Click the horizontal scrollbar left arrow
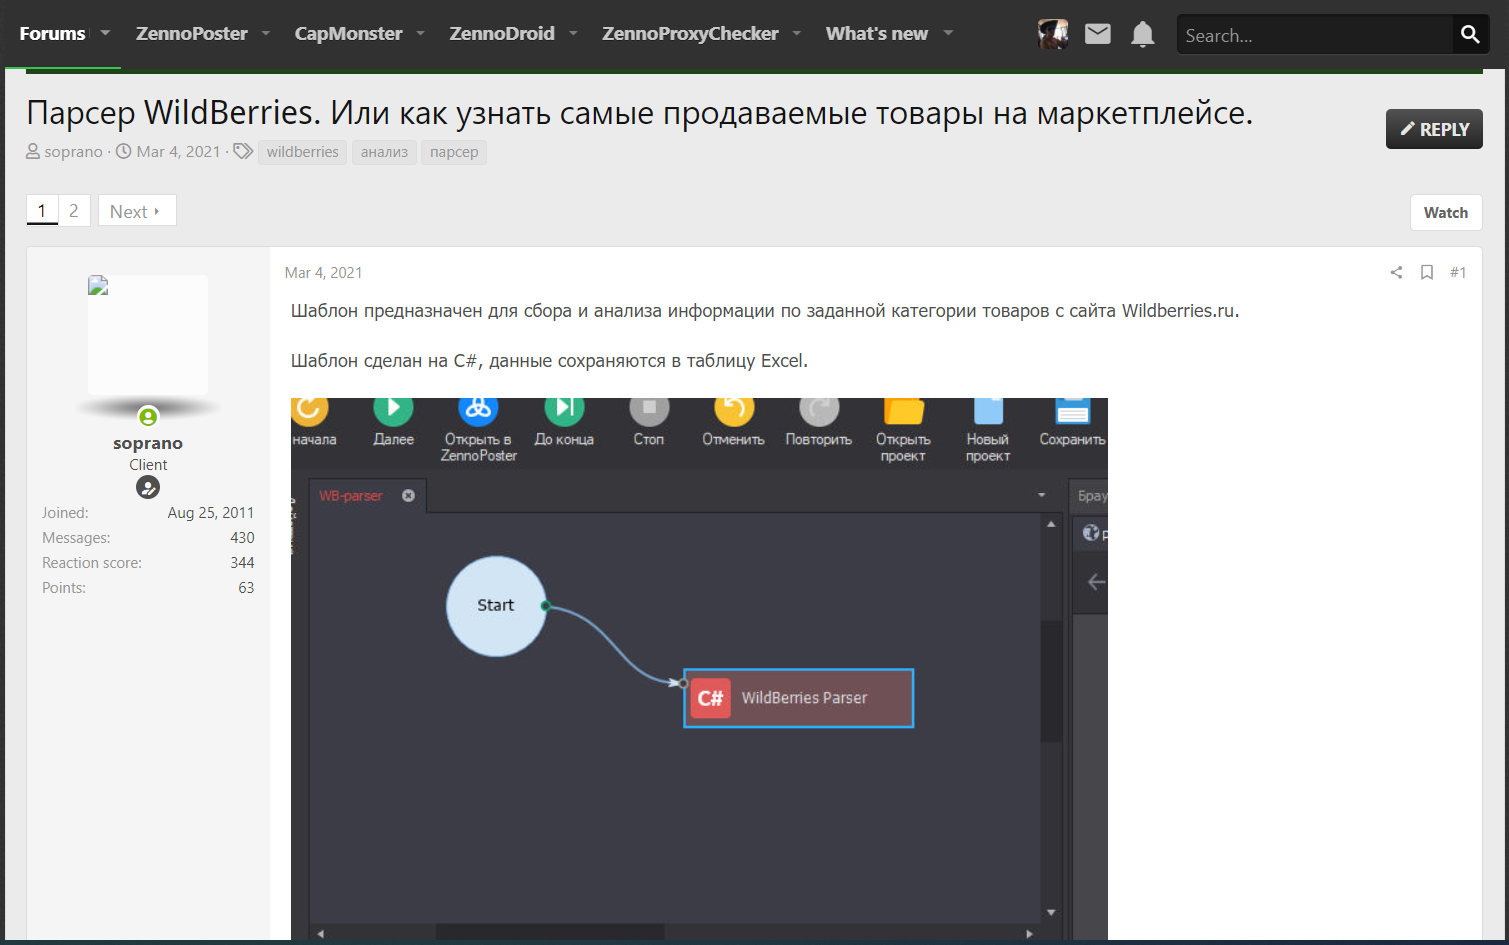 click(321, 933)
